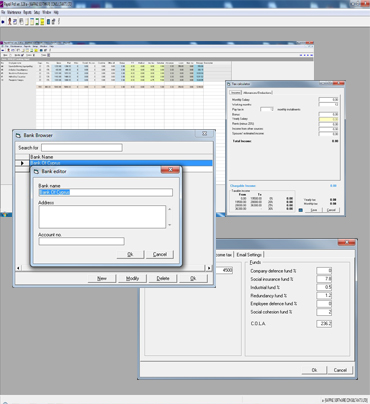Click the Social insurance fund % field
Viewport: 370px width, 404px height.
pos(324,279)
